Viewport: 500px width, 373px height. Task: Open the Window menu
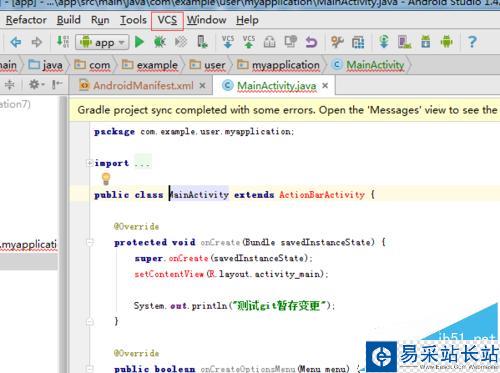pyautogui.click(x=206, y=20)
